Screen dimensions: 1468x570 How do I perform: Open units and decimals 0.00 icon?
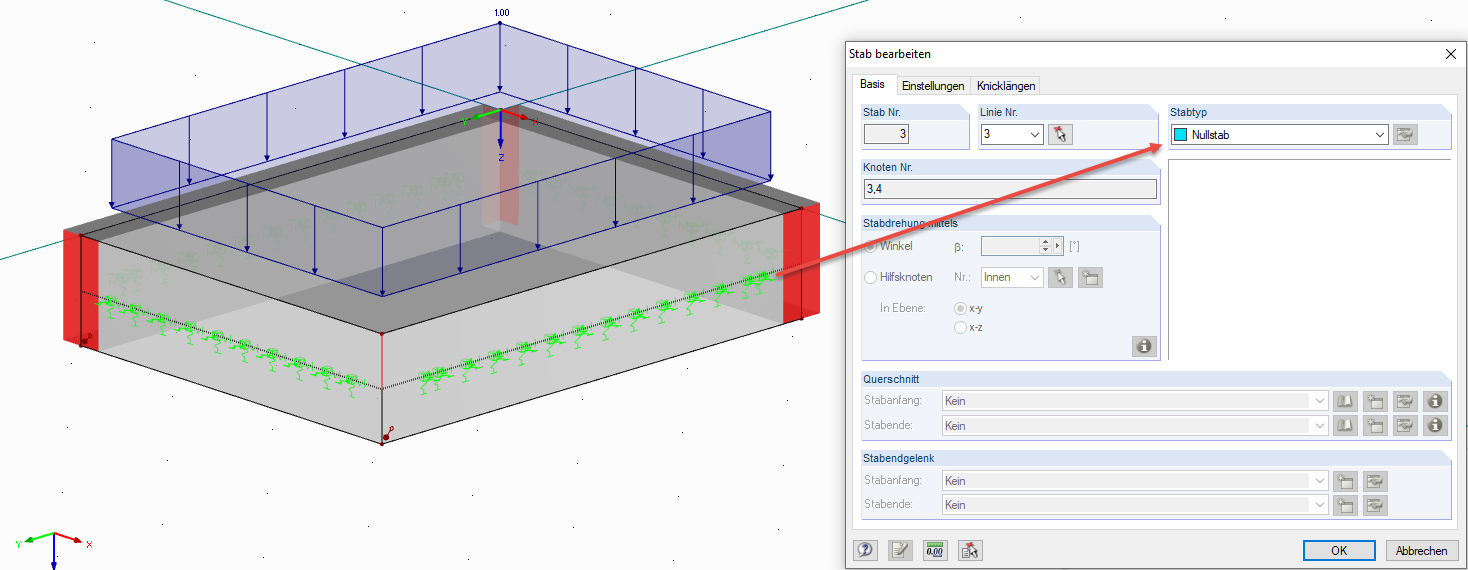(x=935, y=549)
